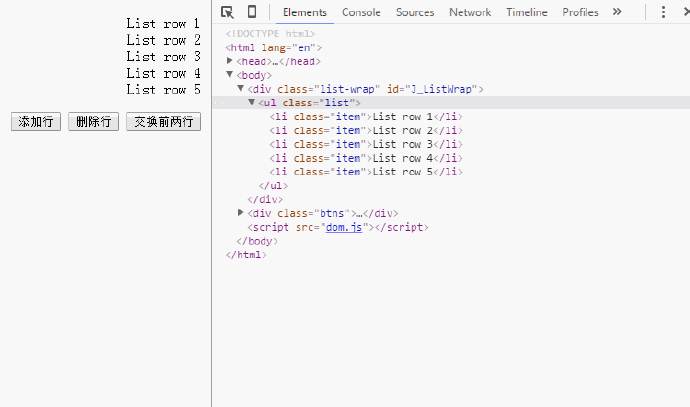Click the 添加行 button

(36, 121)
